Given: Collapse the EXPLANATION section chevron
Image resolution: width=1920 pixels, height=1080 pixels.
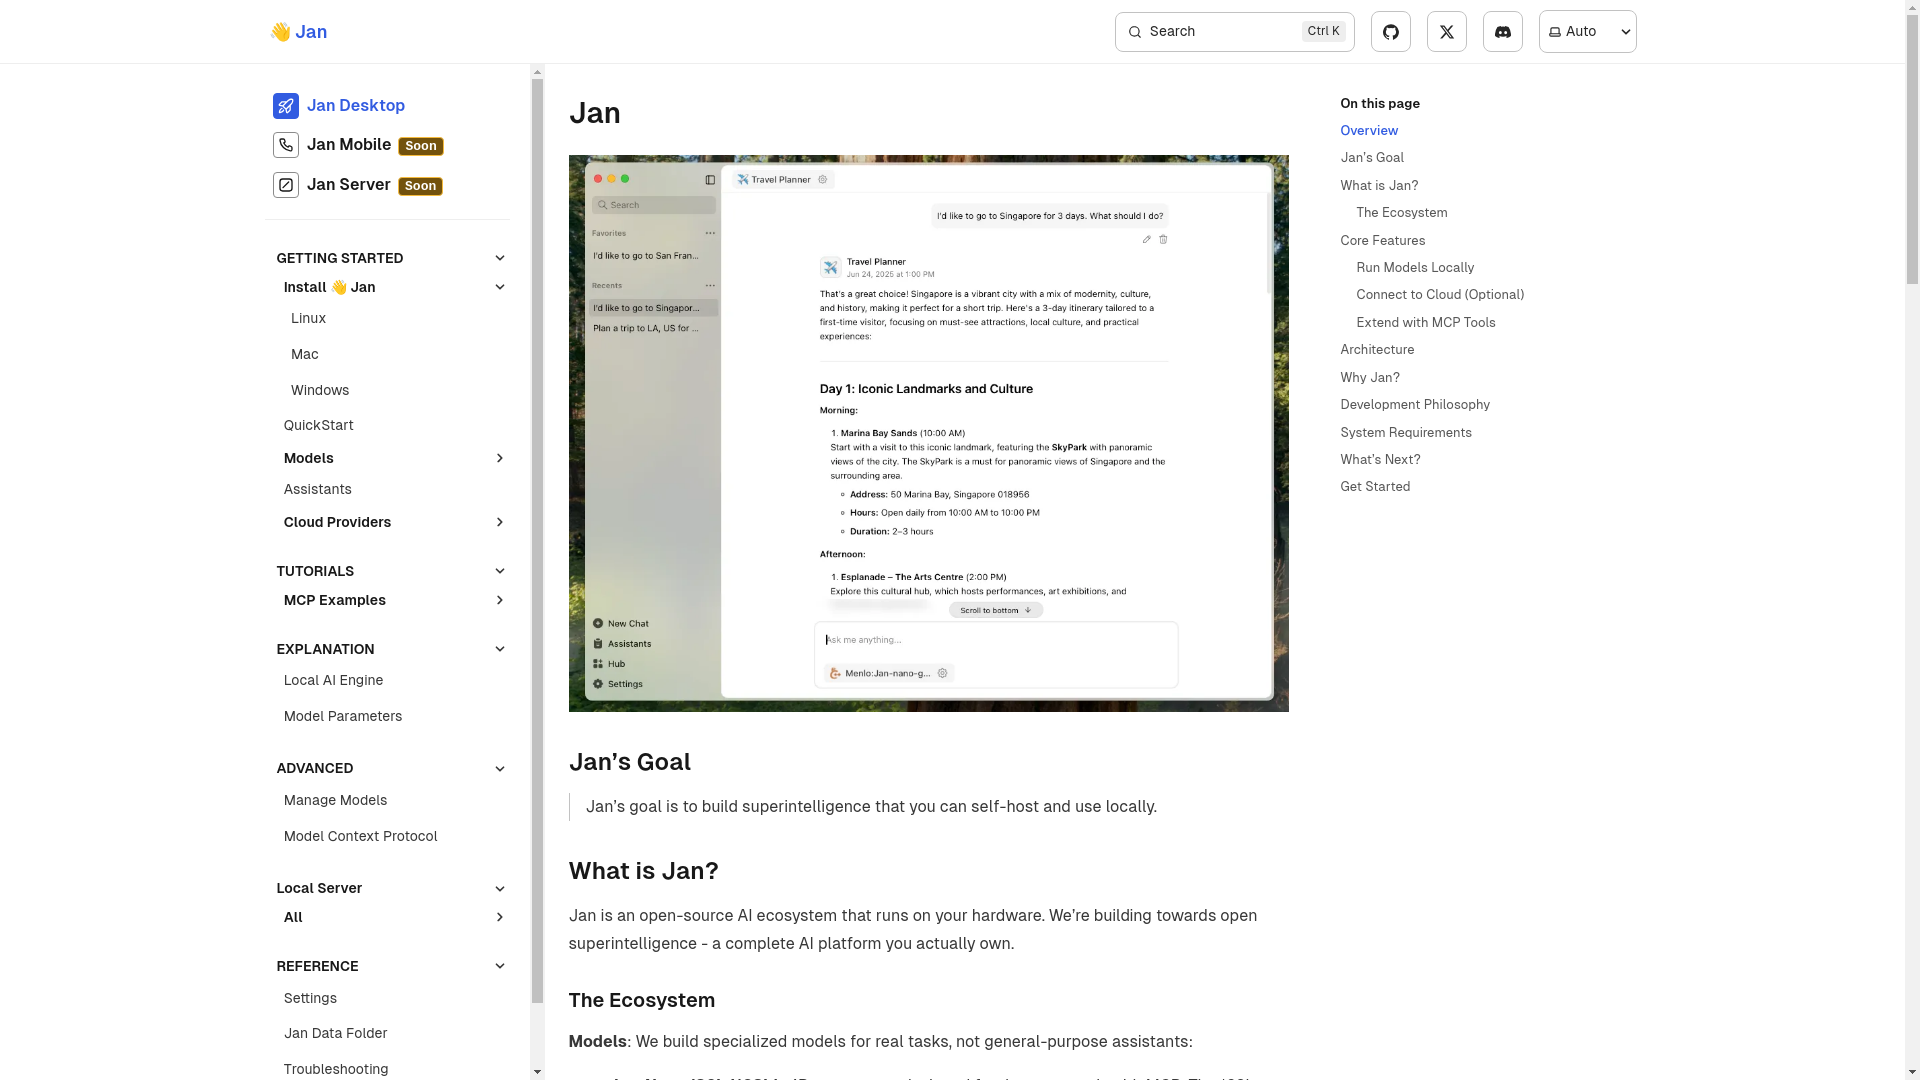Looking at the screenshot, I should 499,649.
